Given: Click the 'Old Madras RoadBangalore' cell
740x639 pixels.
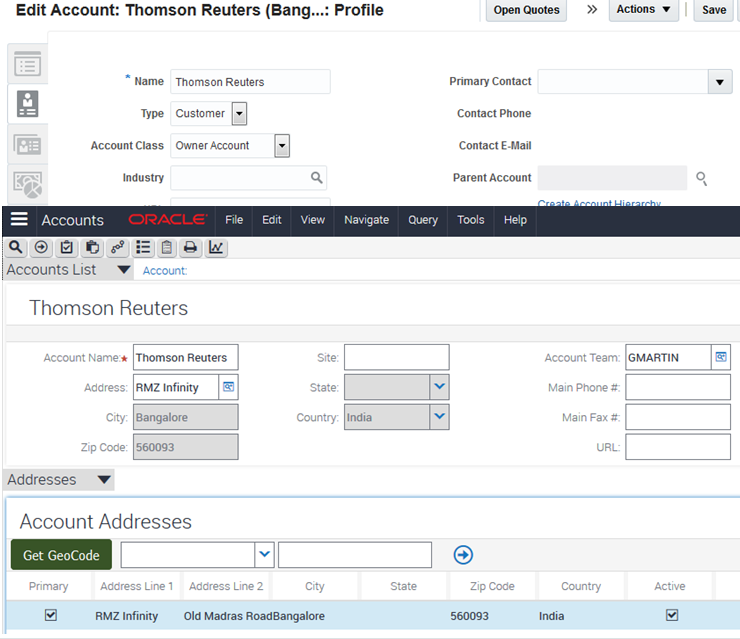Looking at the screenshot, I should tap(254, 616).
